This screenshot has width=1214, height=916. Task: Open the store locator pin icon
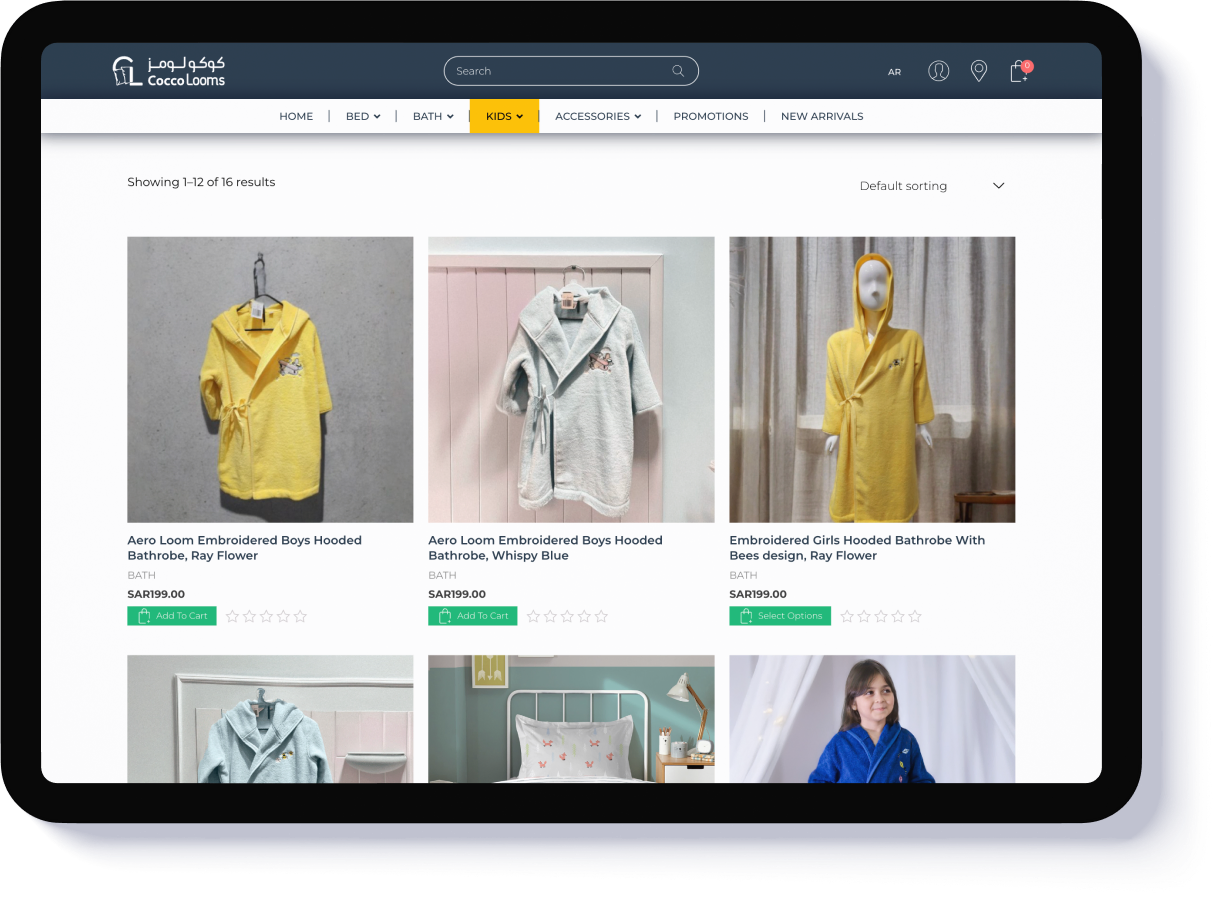click(979, 71)
